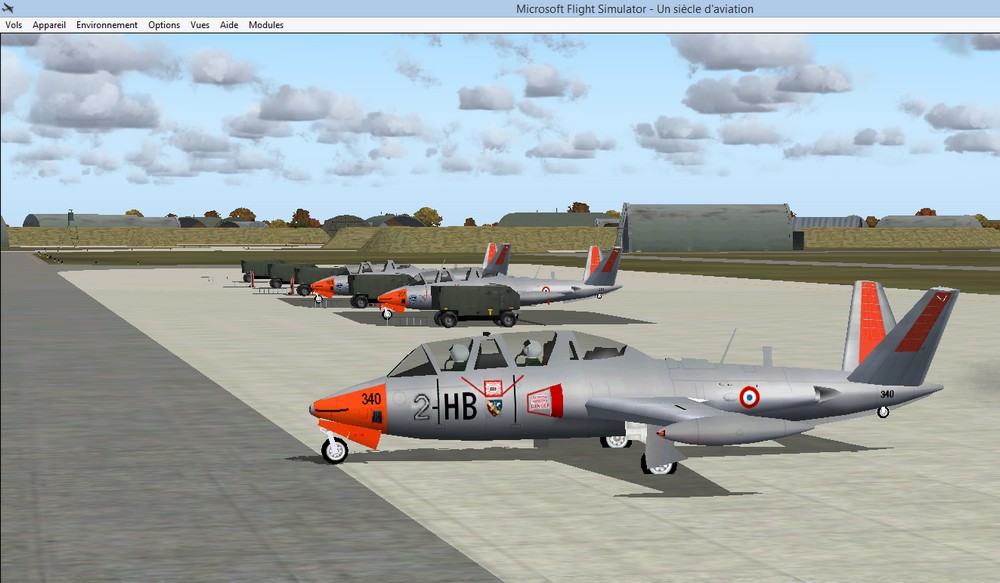
Task: Click the airplane app icon in title bar
Action: pyautogui.click(x=8, y=9)
